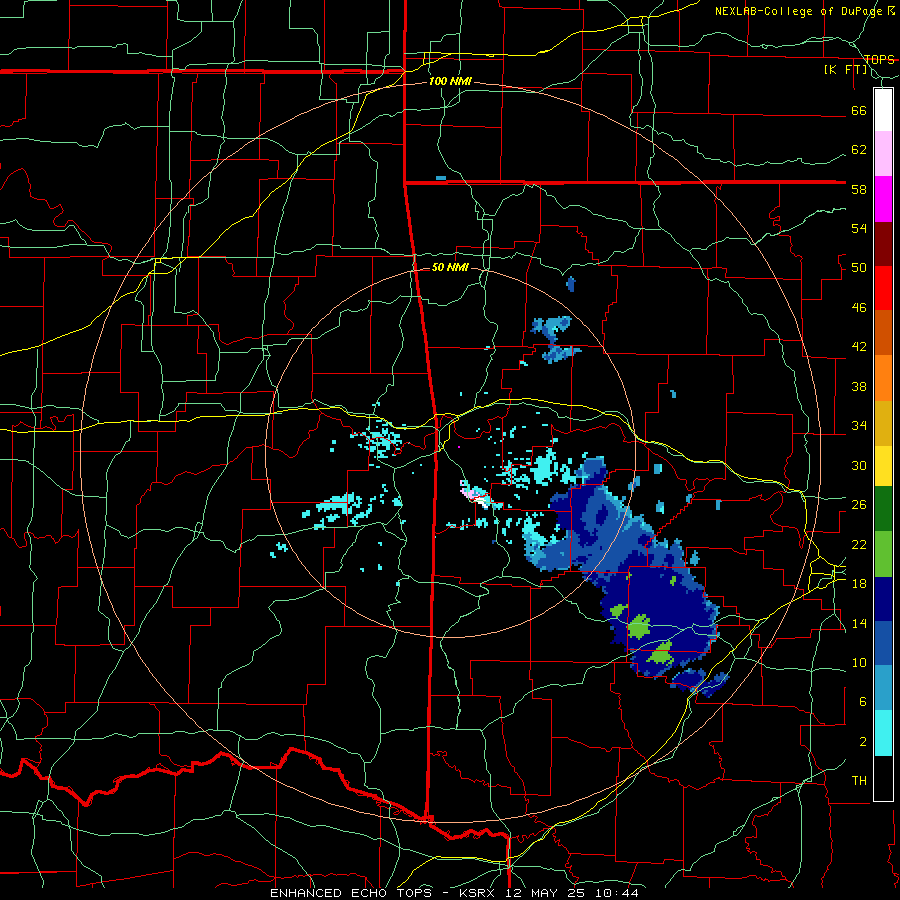The width and height of the screenshot is (900, 900).
Task: Click the 50 NMI range ring label
Action: click(450, 267)
